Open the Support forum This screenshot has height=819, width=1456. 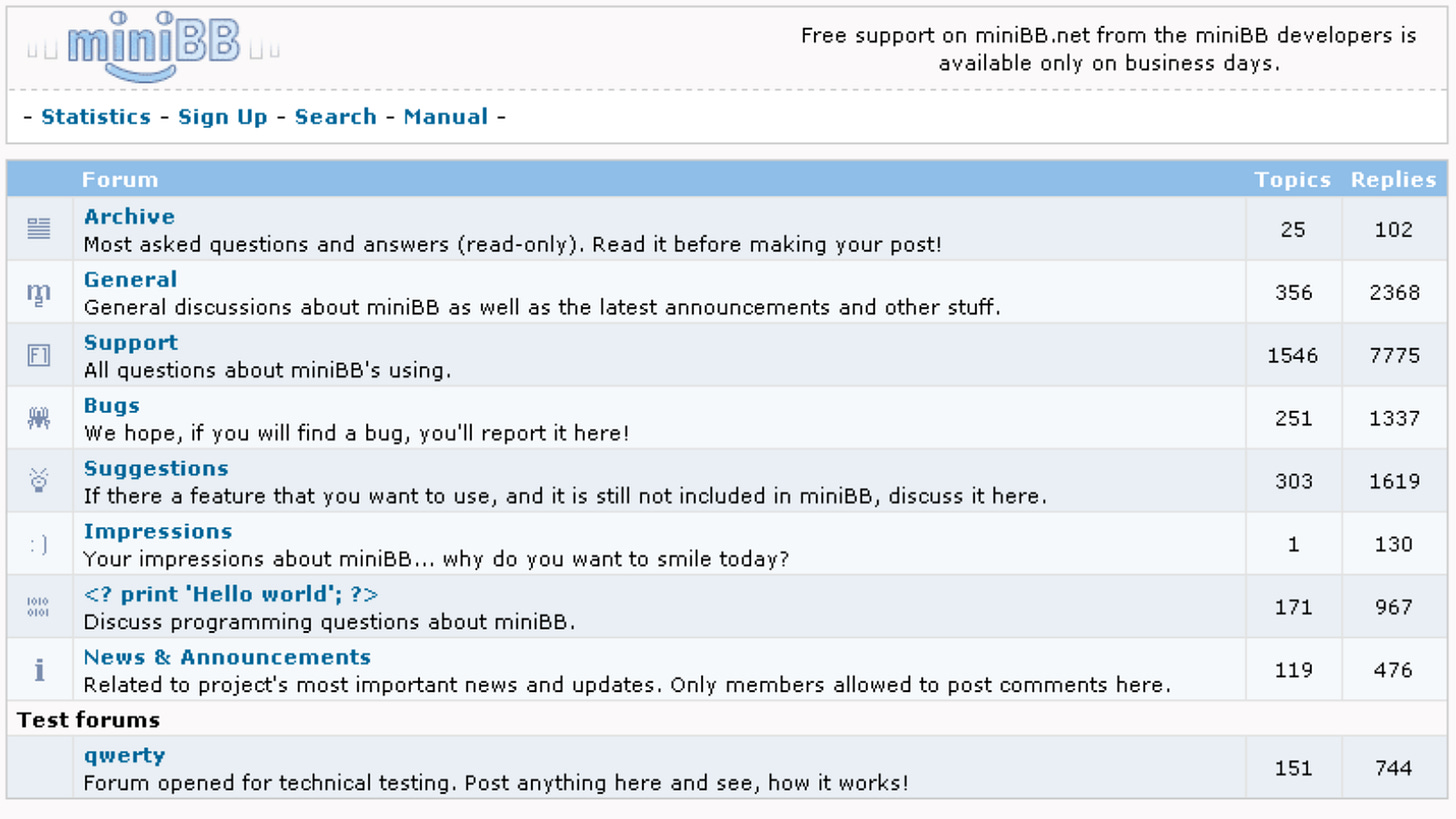tap(131, 342)
